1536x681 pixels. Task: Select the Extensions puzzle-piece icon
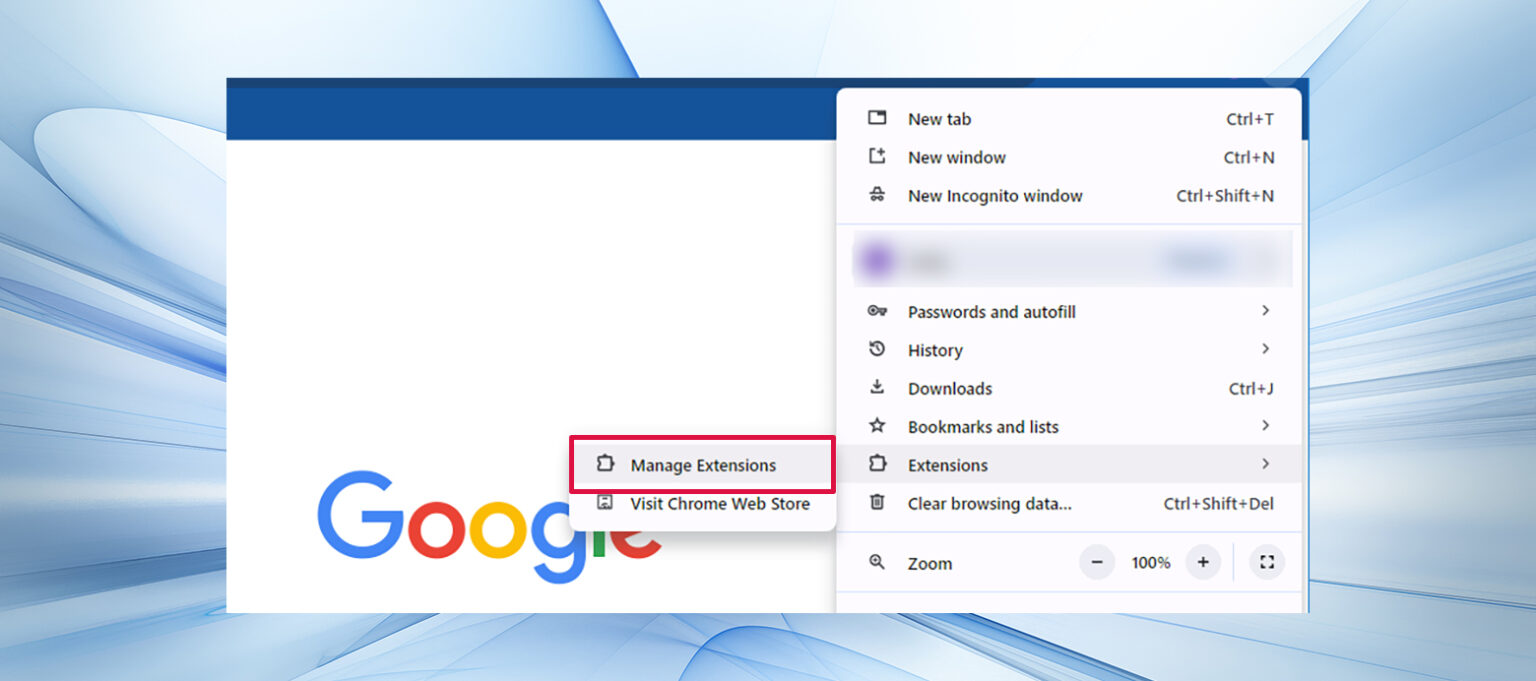(878, 464)
